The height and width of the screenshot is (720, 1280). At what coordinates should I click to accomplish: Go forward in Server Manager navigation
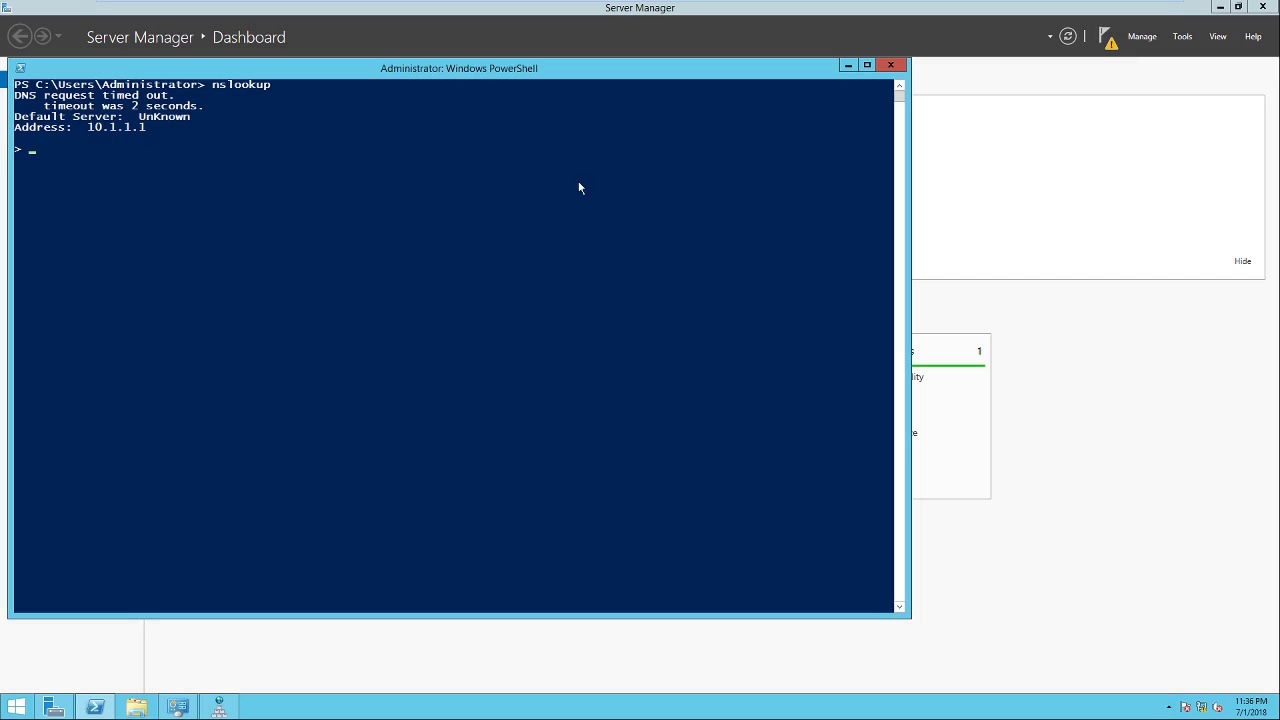coord(42,37)
